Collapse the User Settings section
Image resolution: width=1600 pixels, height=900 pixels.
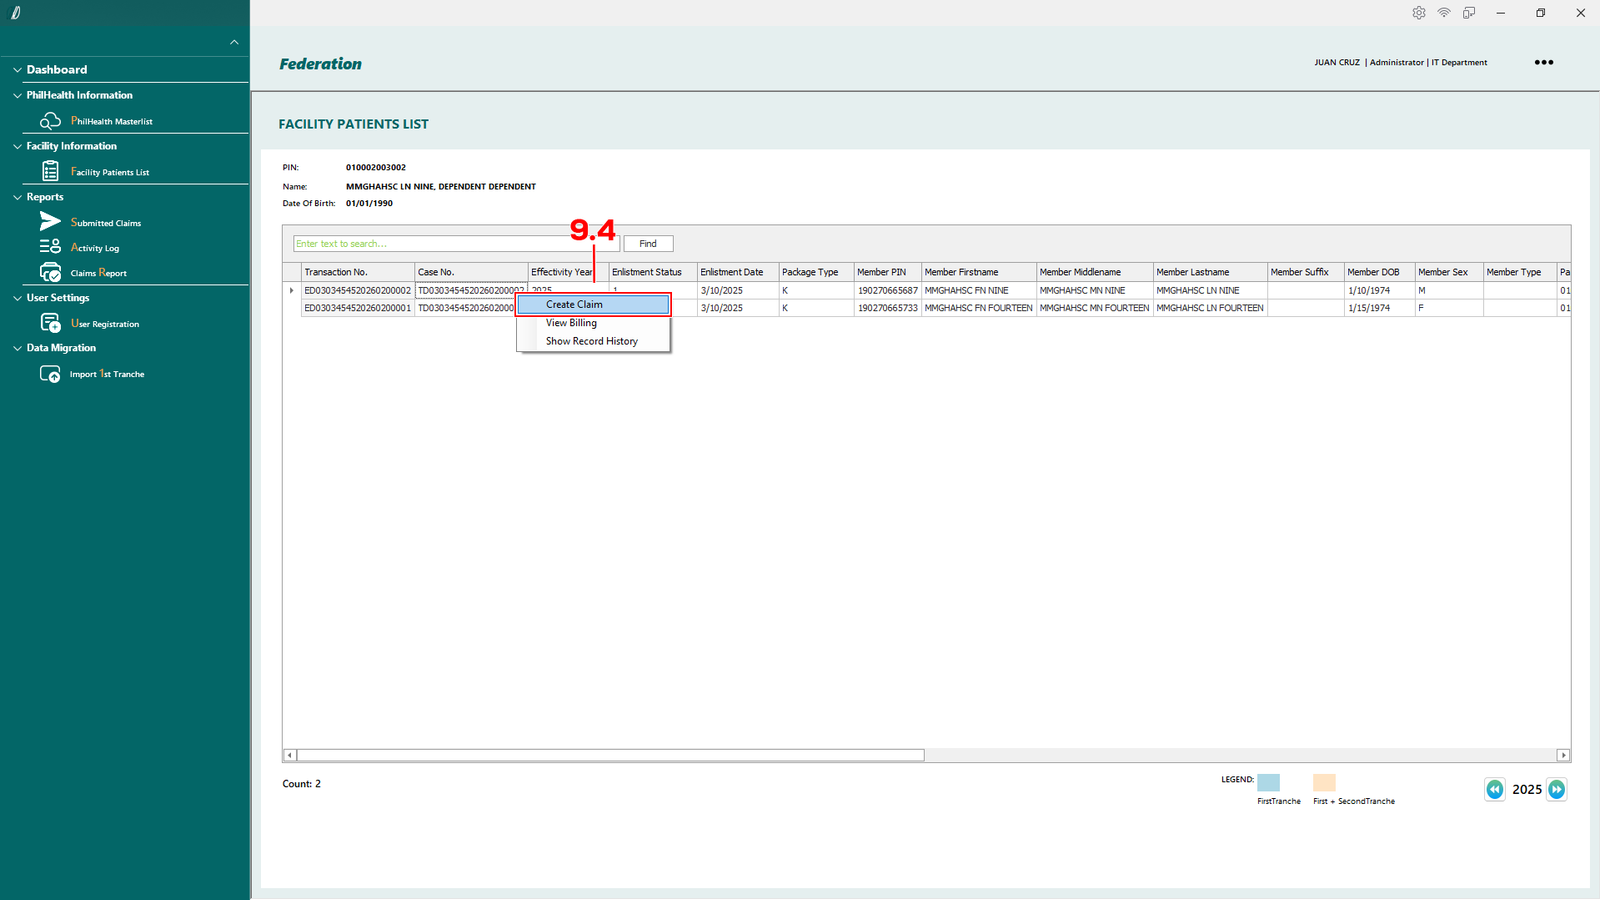[17, 298]
